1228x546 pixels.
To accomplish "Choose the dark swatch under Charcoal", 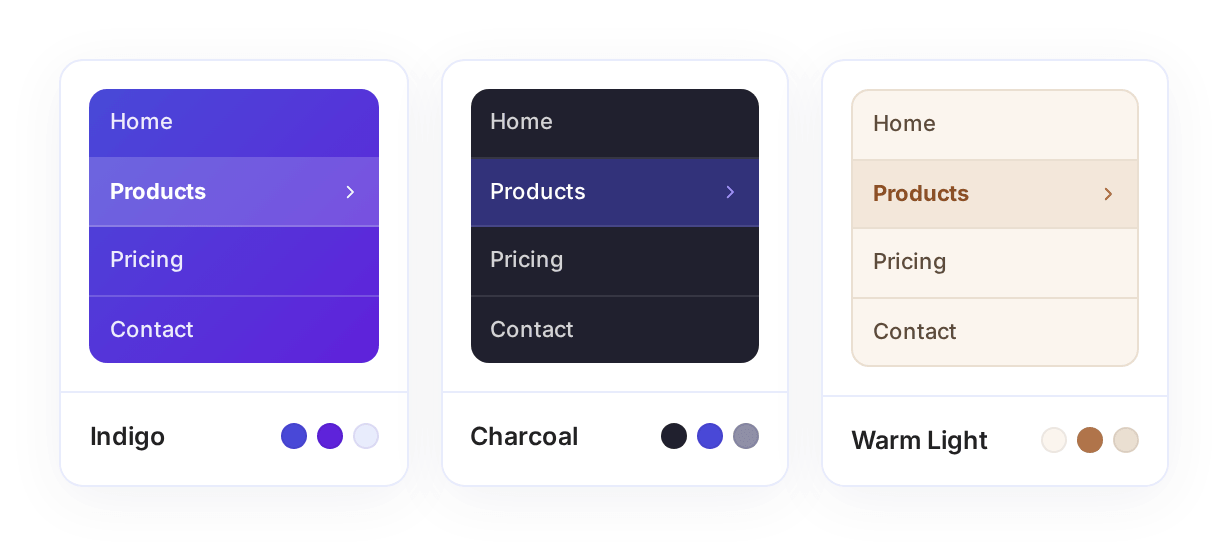I will (x=674, y=436).
